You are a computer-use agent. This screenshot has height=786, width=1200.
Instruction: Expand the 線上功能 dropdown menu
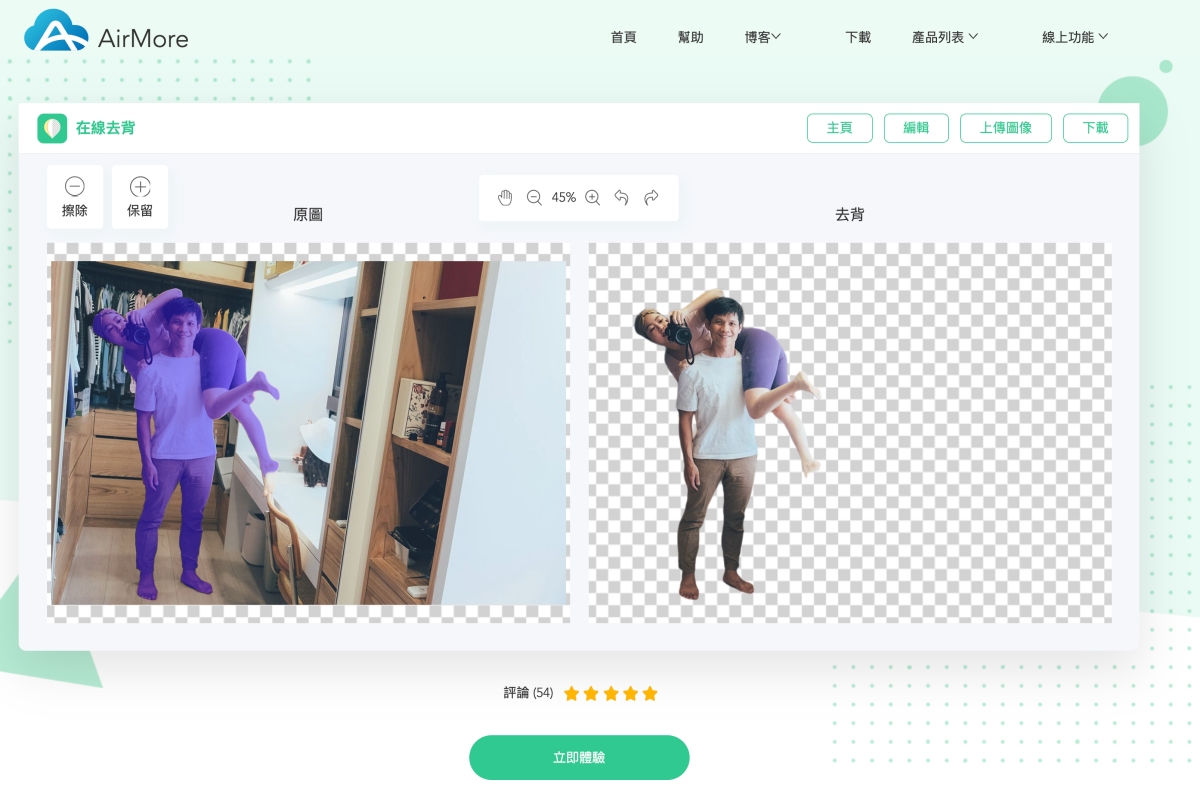(x=1075, y=37)
